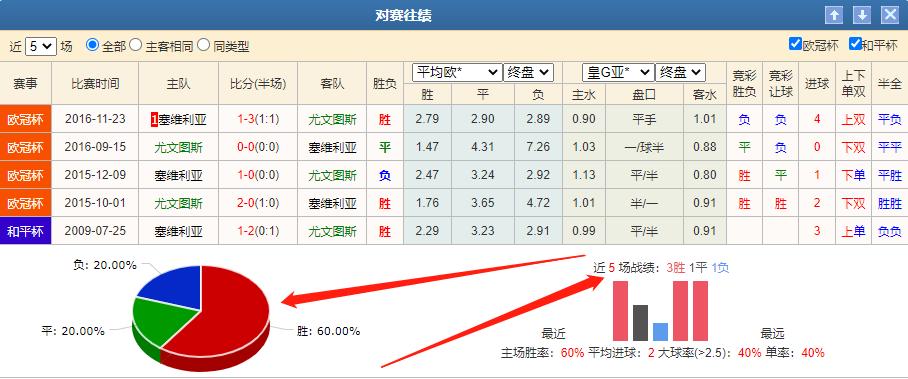Click the up arrow icon in title bar
This screenshot has width=908, height=379.
834,15
